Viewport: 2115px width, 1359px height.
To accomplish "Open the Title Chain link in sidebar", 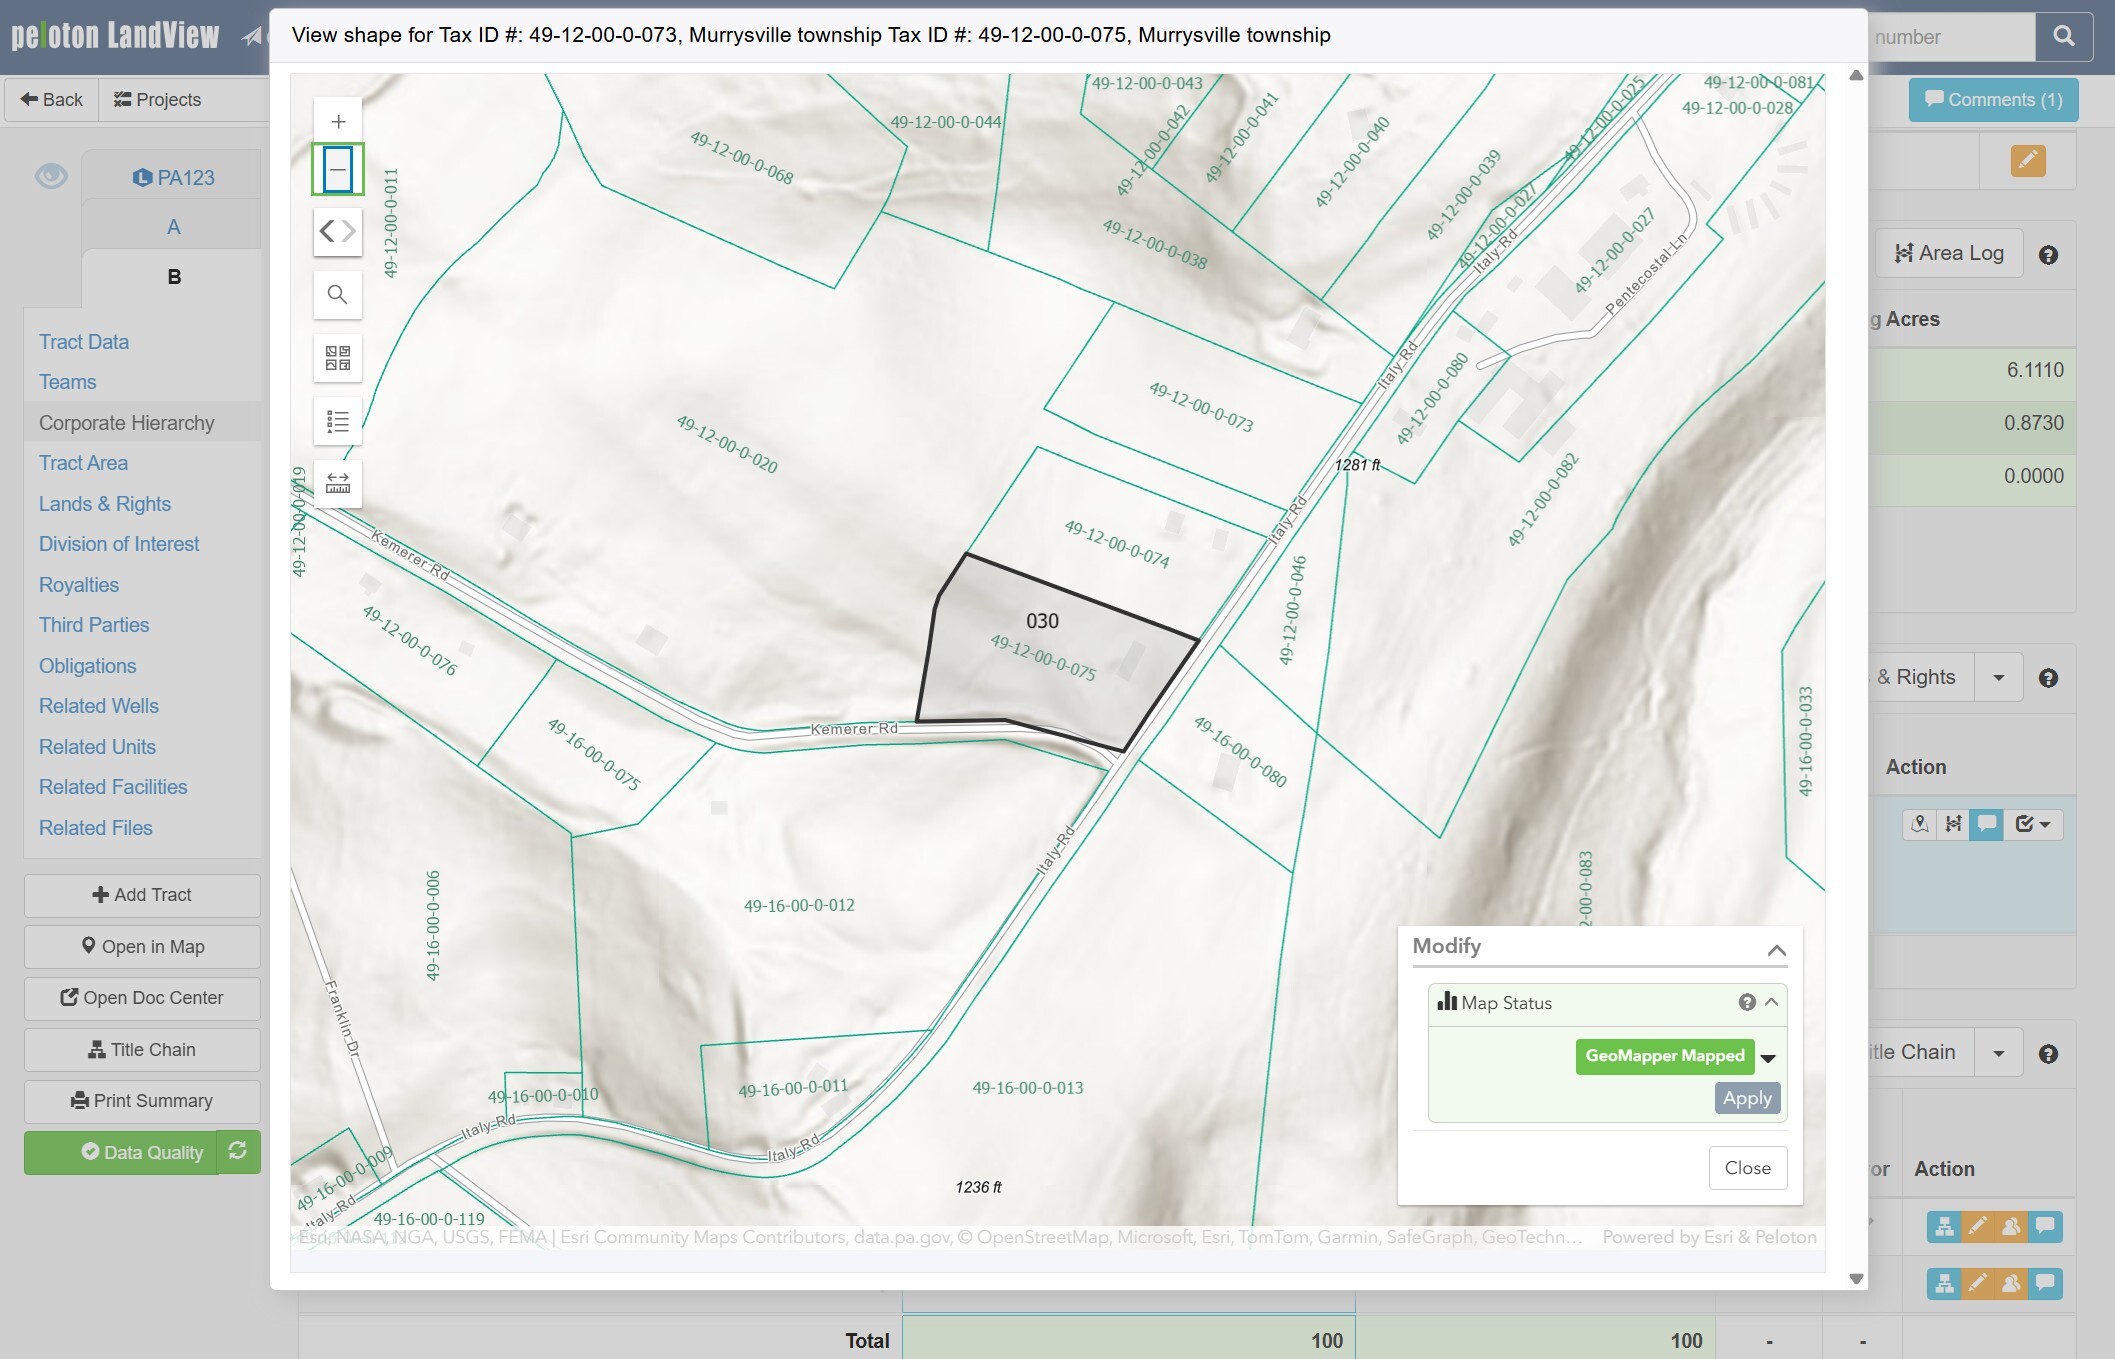I will coord(142,1049).
